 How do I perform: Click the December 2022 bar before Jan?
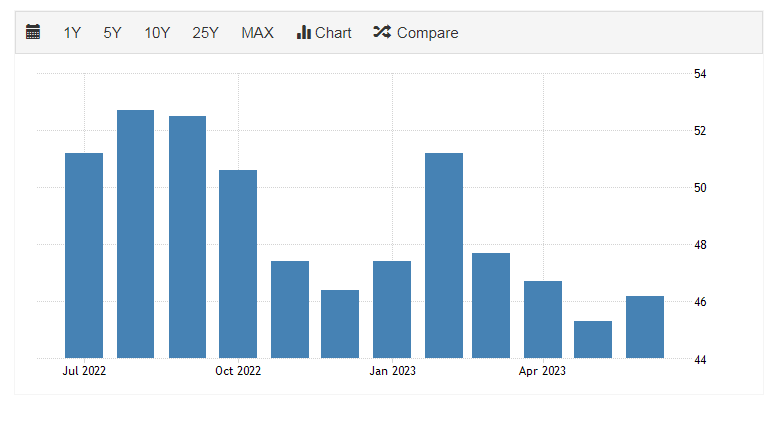(x=340, y=323)
